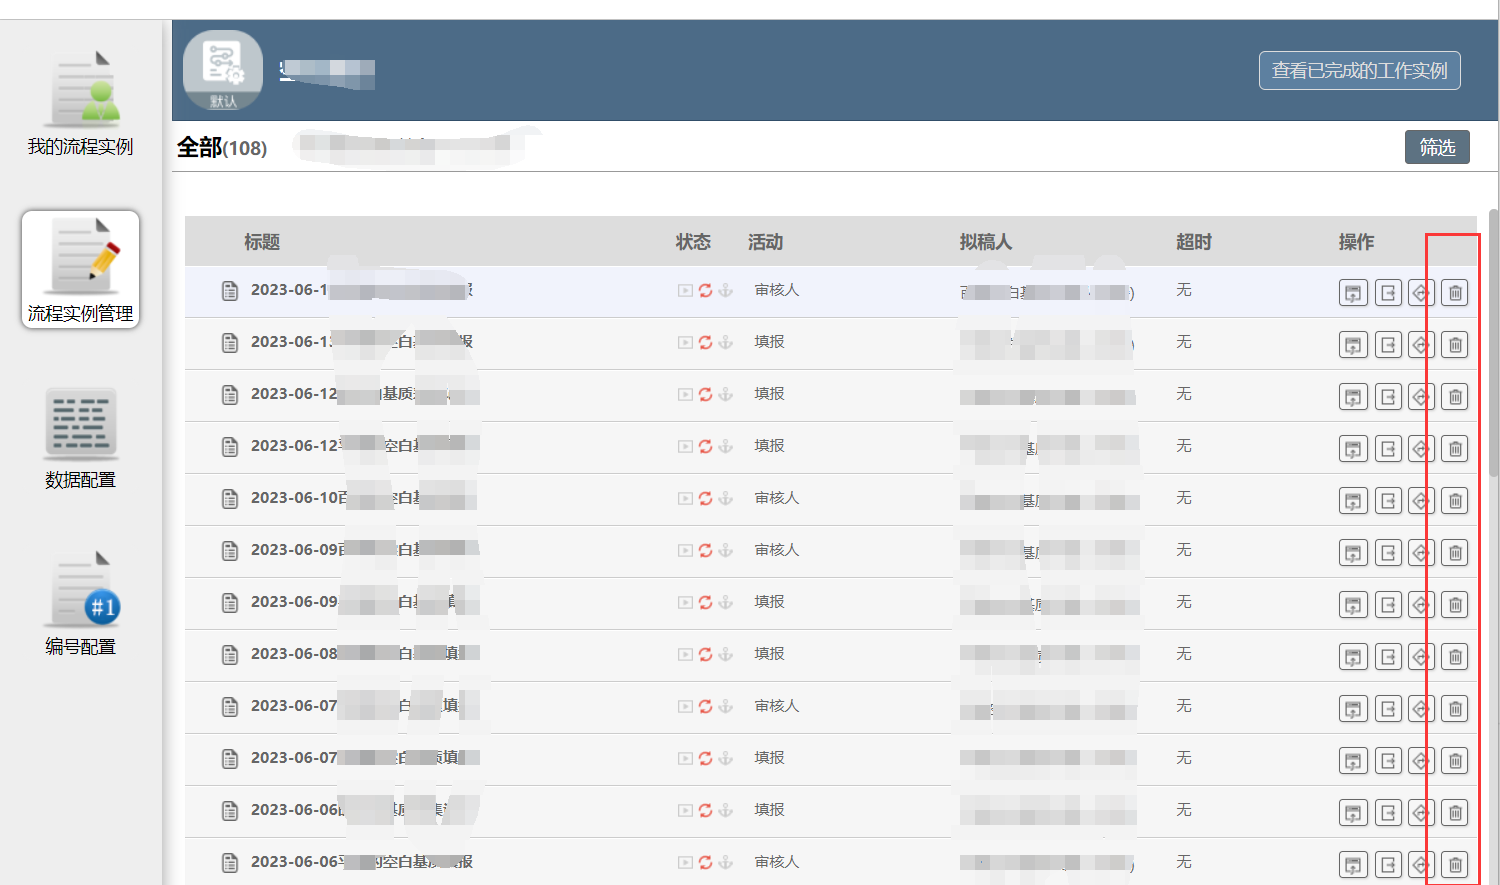Click exit-arrow icon on 2023-06-06 填报 row
This screenshot has height=885, width=1500.
(x=1388, y=812)
